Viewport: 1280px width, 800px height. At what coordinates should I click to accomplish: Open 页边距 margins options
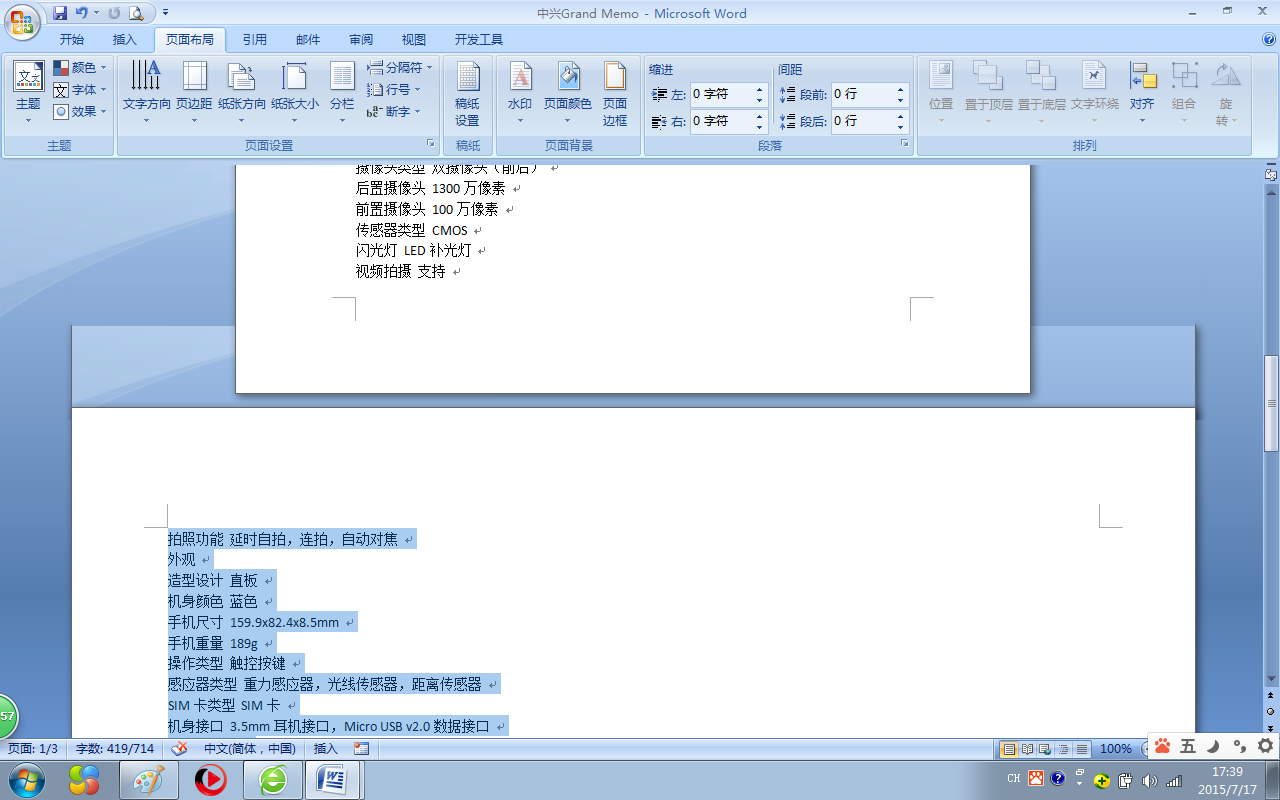coord(194,92)
